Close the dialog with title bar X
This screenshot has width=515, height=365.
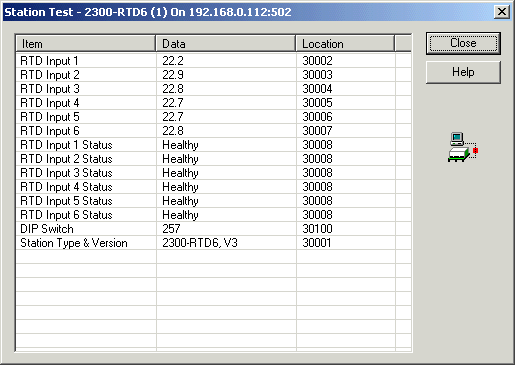[502, 12]
